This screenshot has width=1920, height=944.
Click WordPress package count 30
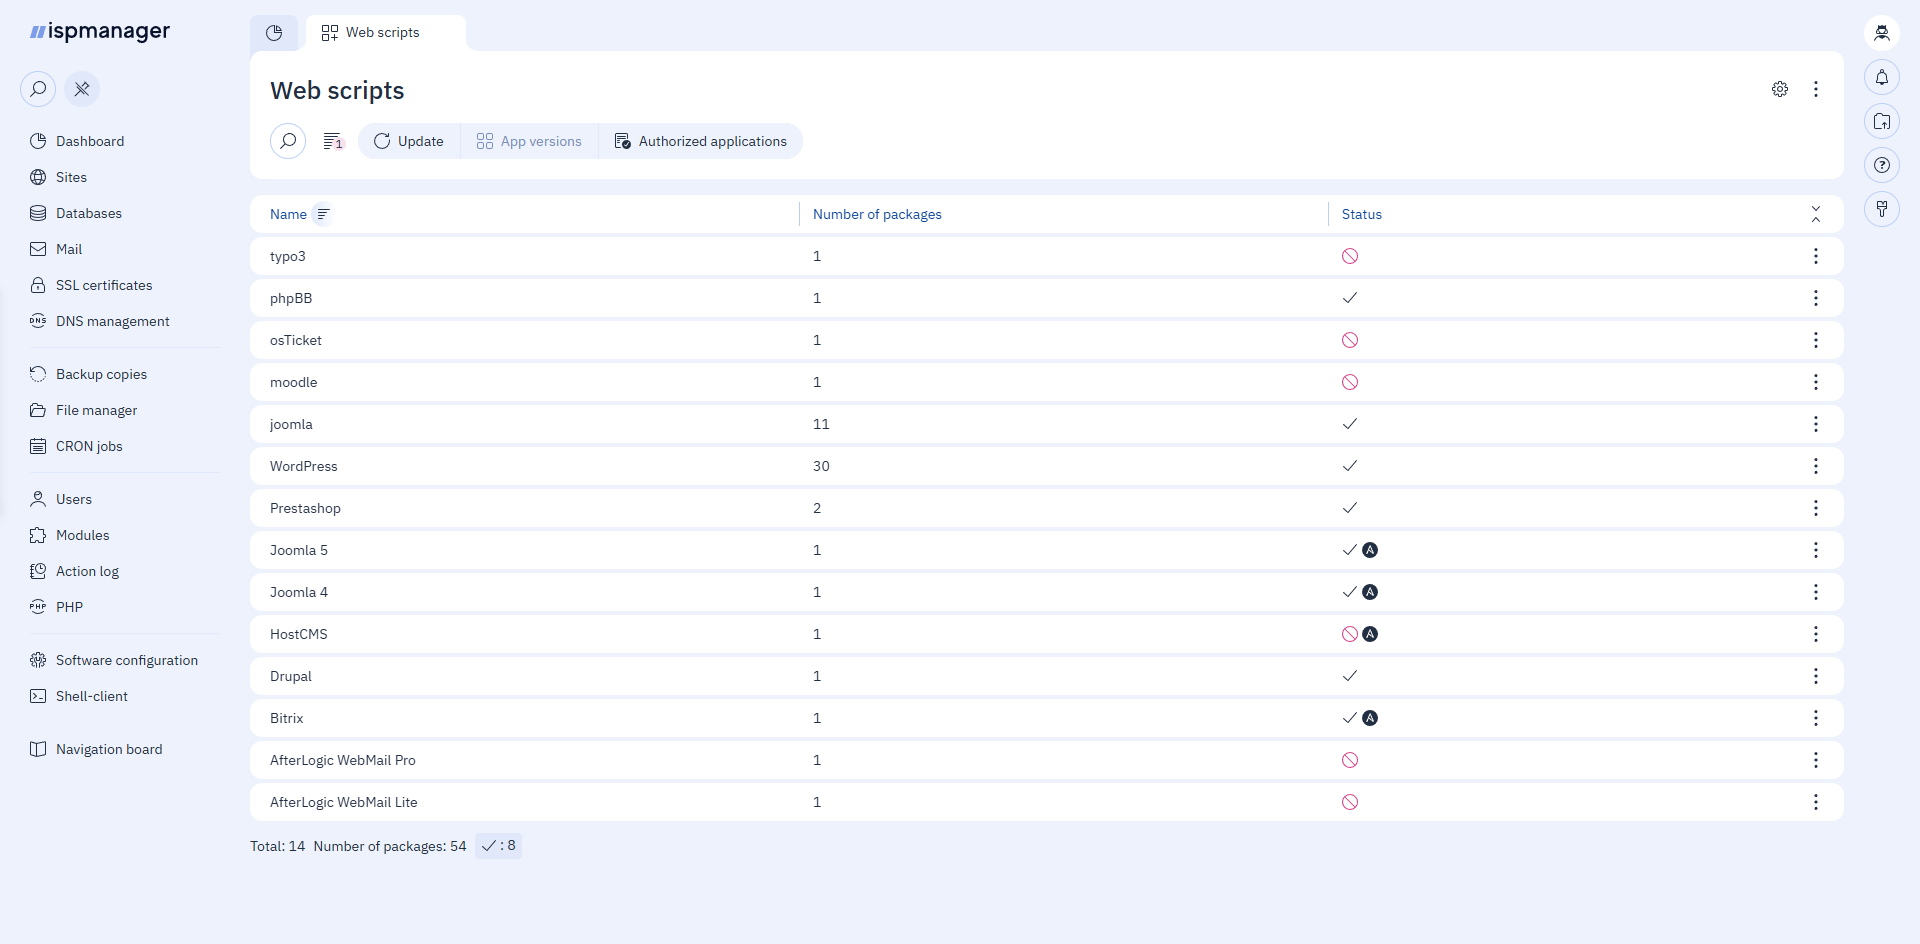click(x=821, y=466)
